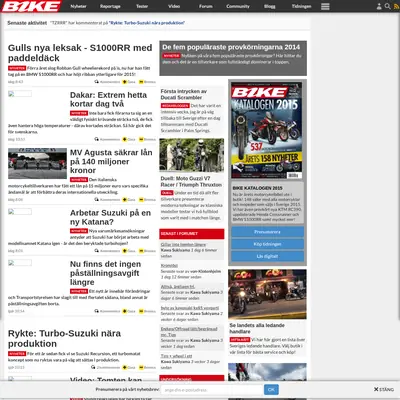400x400 pixels.
Task: Open the Community menu item
Action: tap(238, 6)
